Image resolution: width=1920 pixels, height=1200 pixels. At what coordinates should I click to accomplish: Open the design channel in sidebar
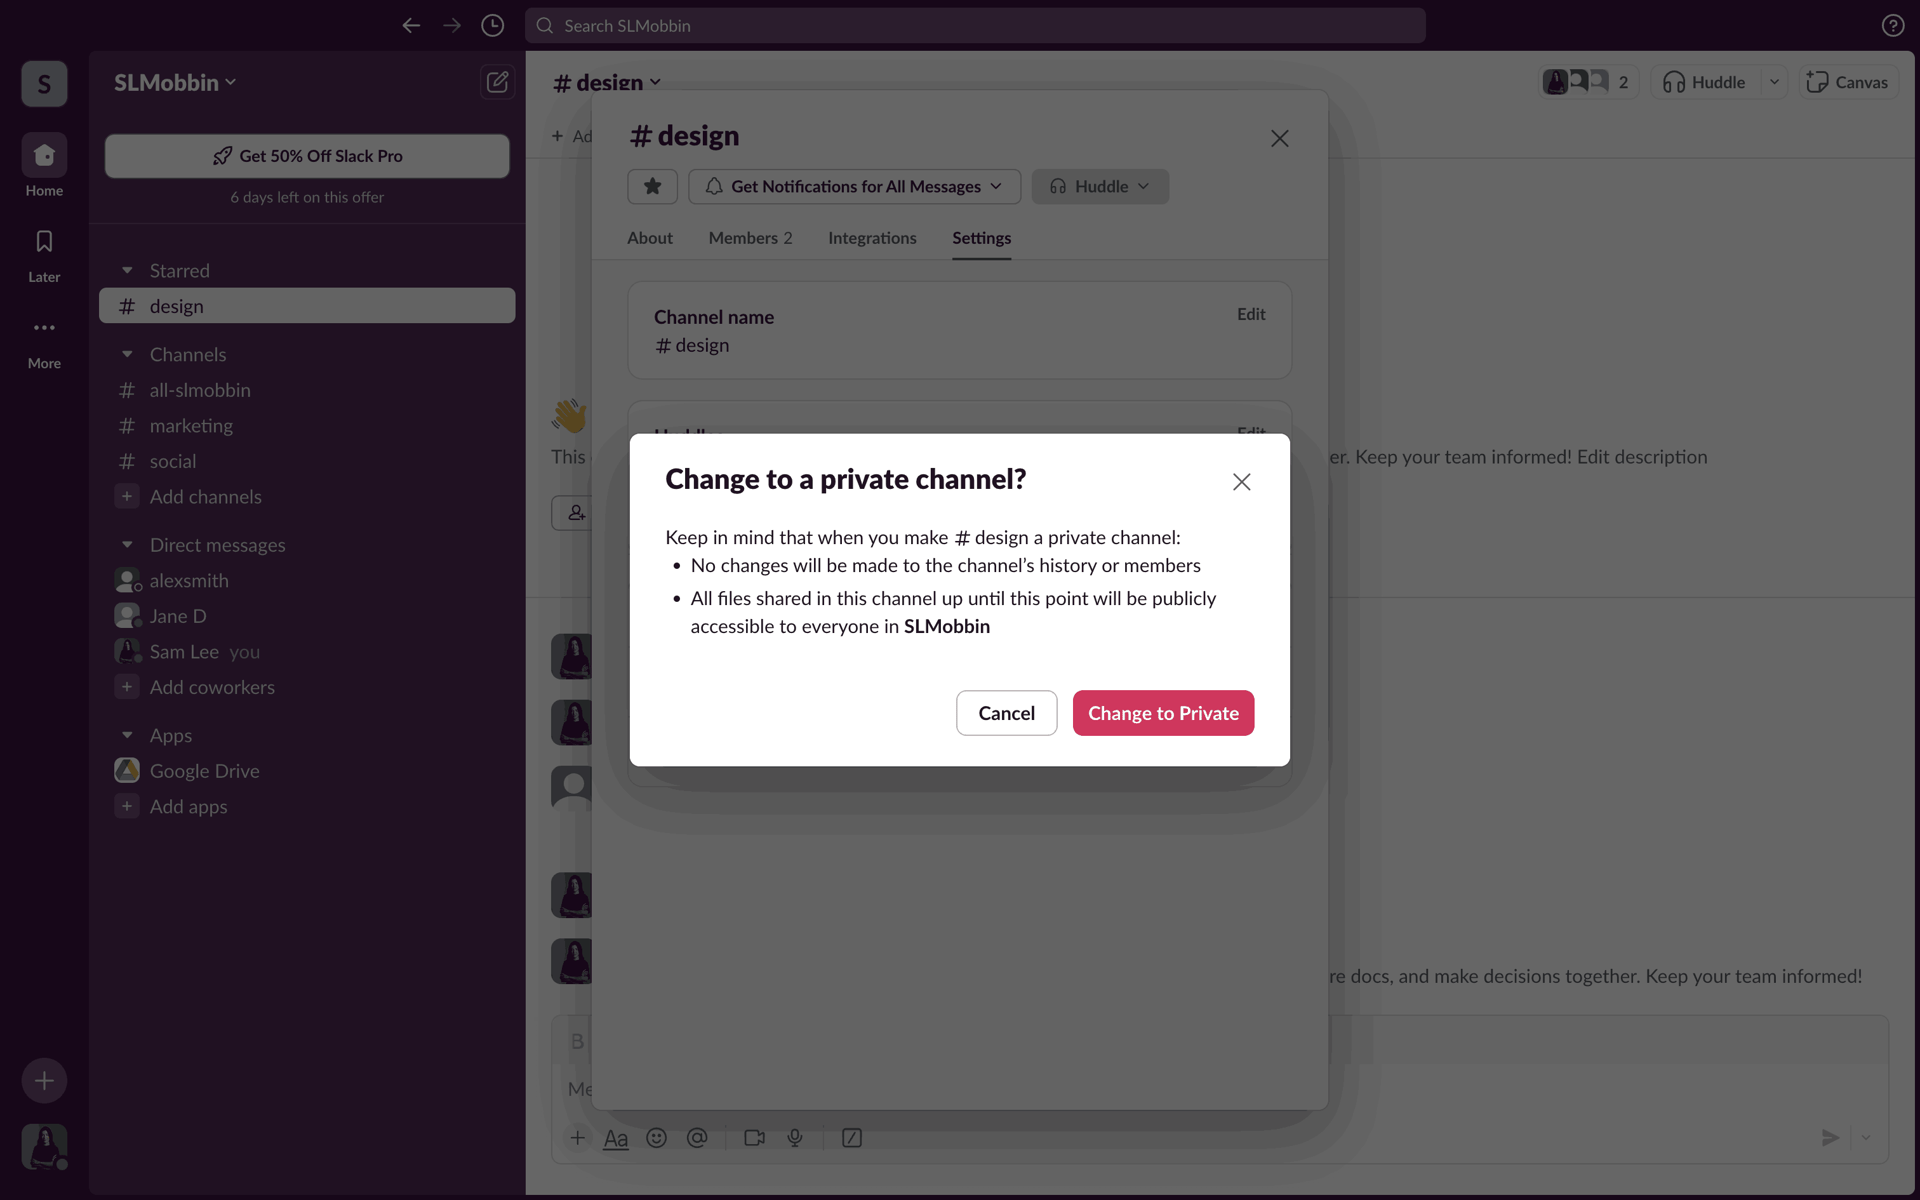coord(307,306)
